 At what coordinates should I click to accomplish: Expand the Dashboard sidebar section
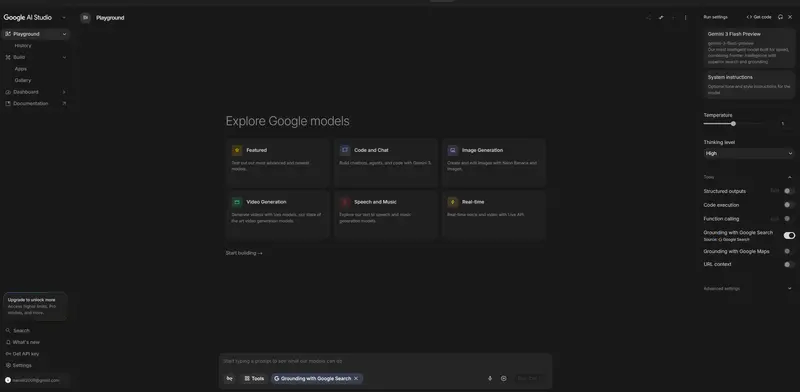(x=36, y=92)
